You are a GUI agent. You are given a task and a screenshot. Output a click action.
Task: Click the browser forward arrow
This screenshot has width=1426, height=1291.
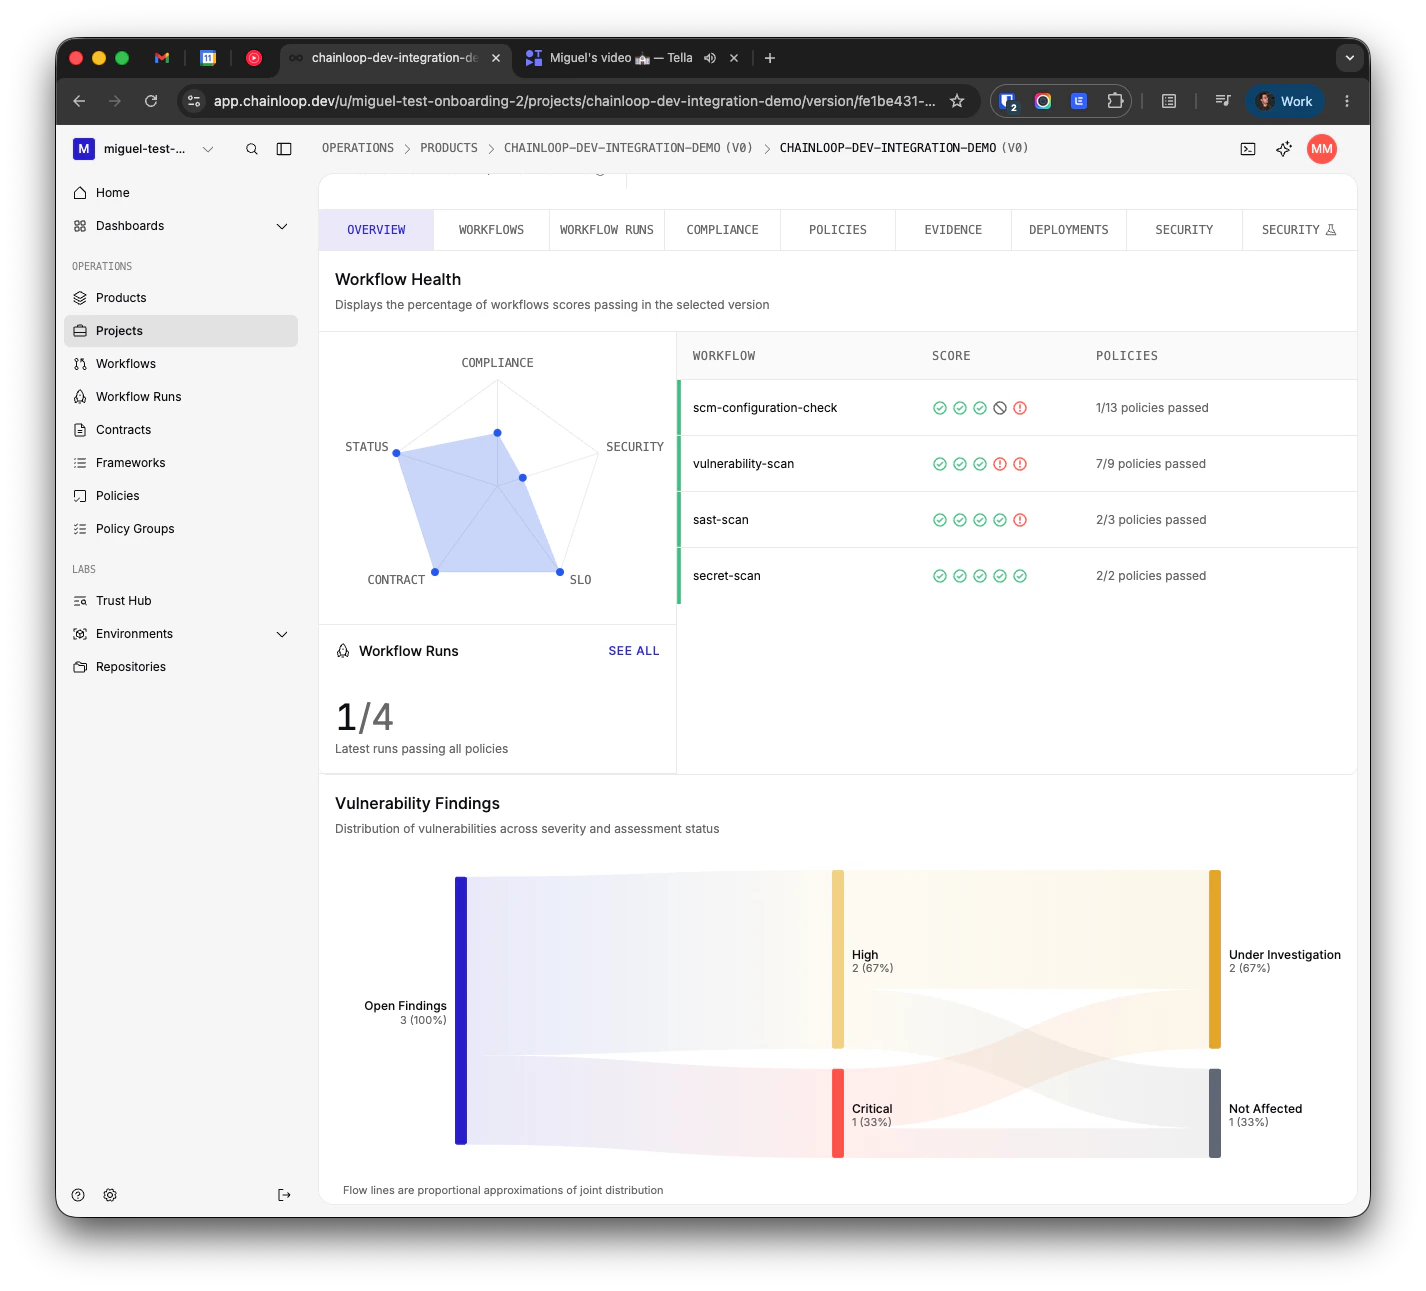tap(115, 101)
